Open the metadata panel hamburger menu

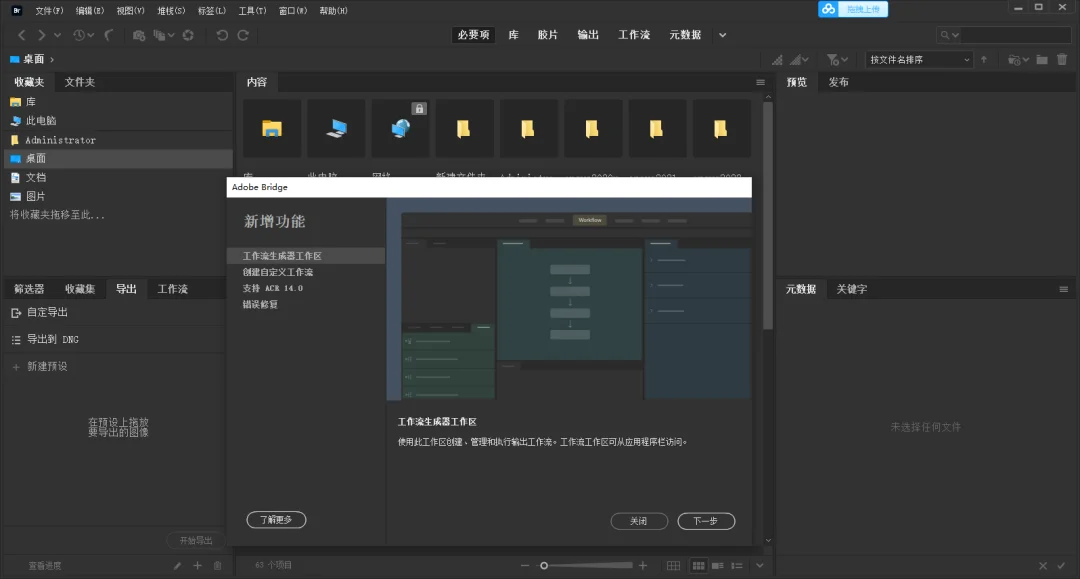[1063, 289]
